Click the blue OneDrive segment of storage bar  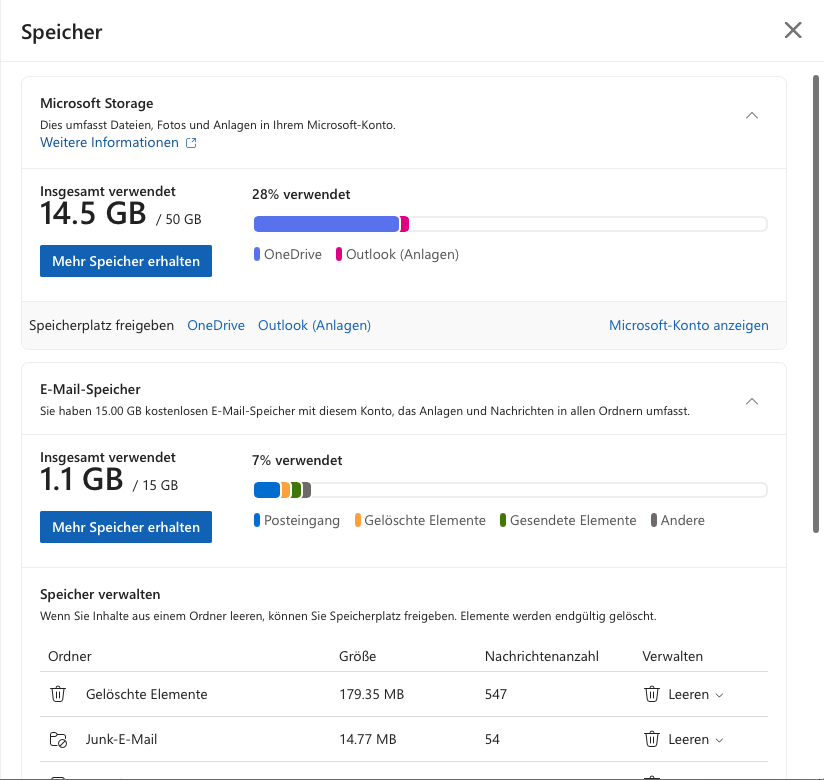[x=326, y=224]
